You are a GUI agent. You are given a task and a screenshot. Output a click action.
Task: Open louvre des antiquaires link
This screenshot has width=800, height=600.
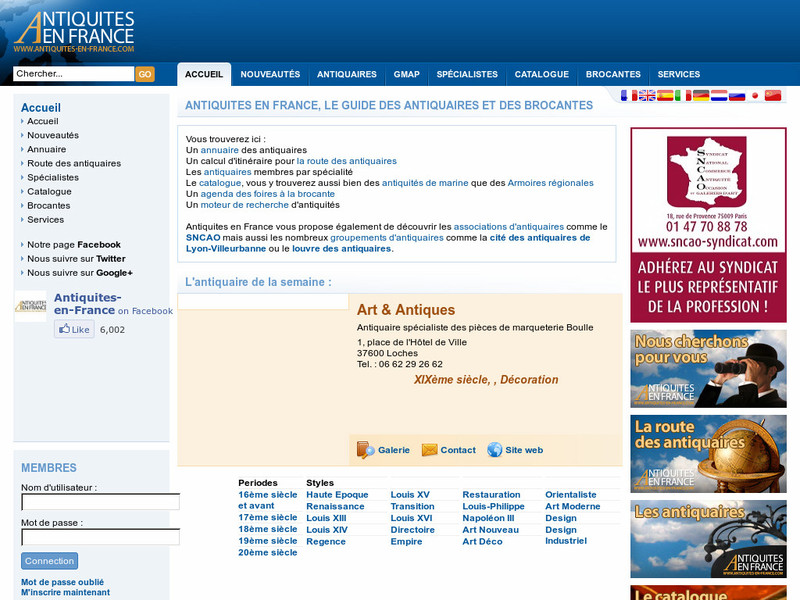(341, 248)
